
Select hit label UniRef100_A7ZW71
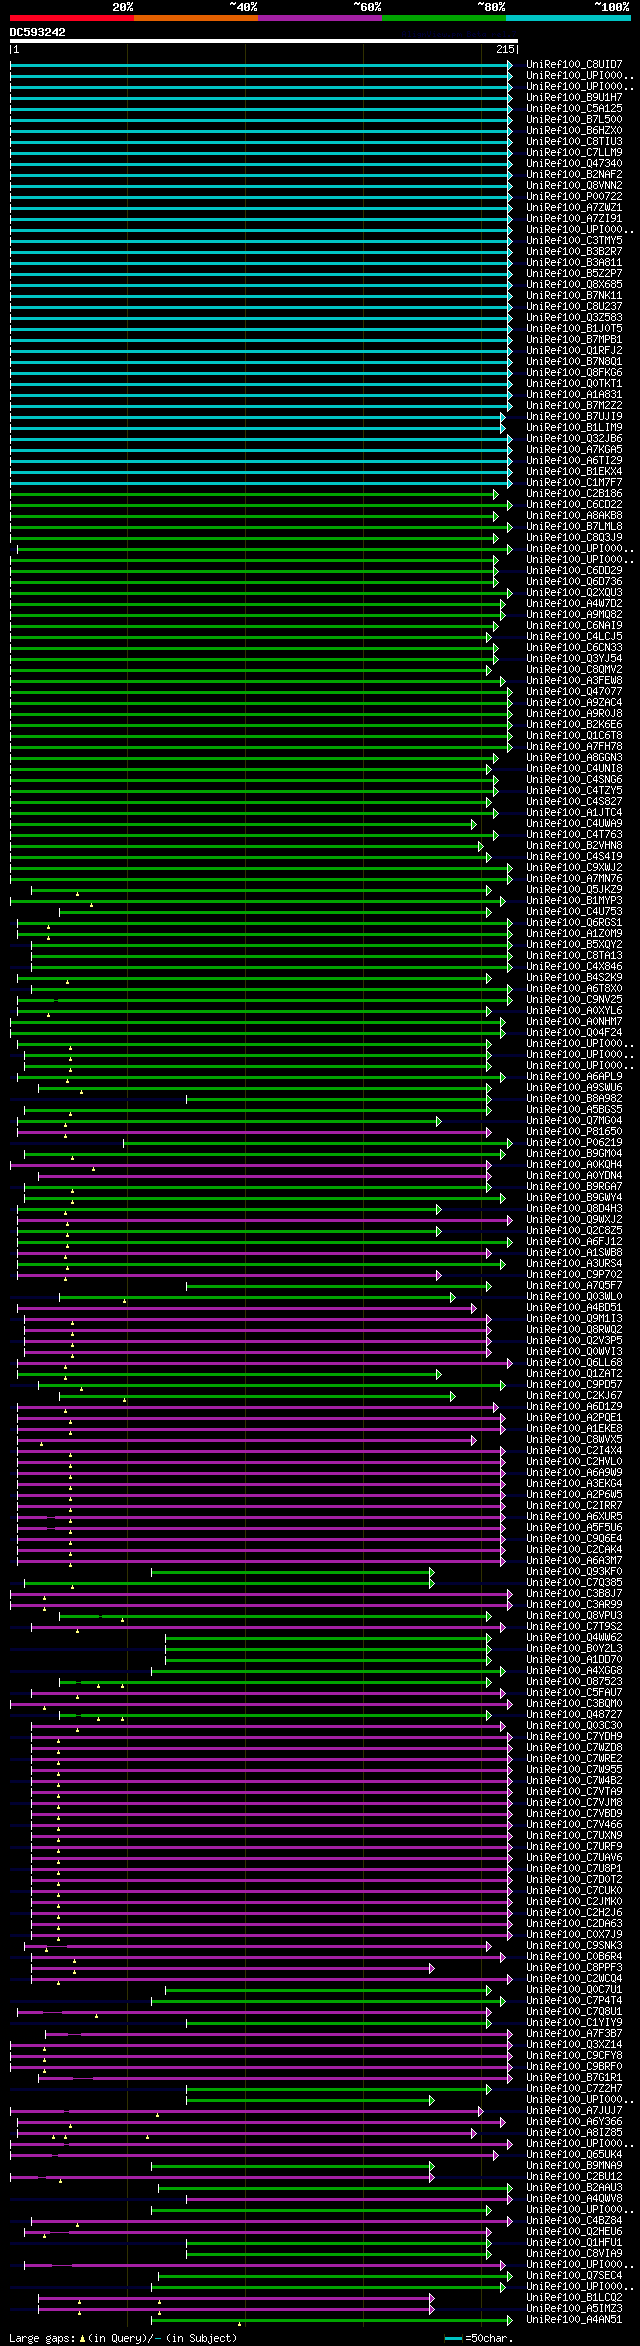click(x=574, y=208)
